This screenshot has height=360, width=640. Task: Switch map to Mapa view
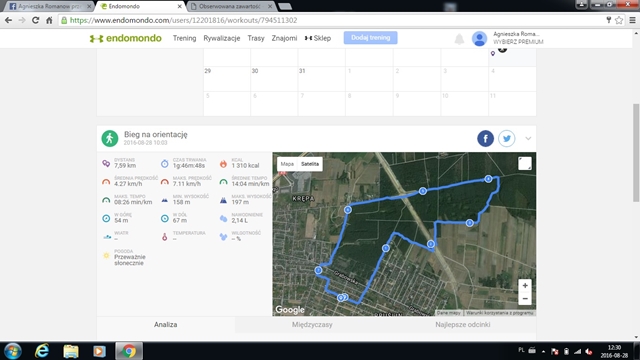pyautogui.click(x=287, y=164)
